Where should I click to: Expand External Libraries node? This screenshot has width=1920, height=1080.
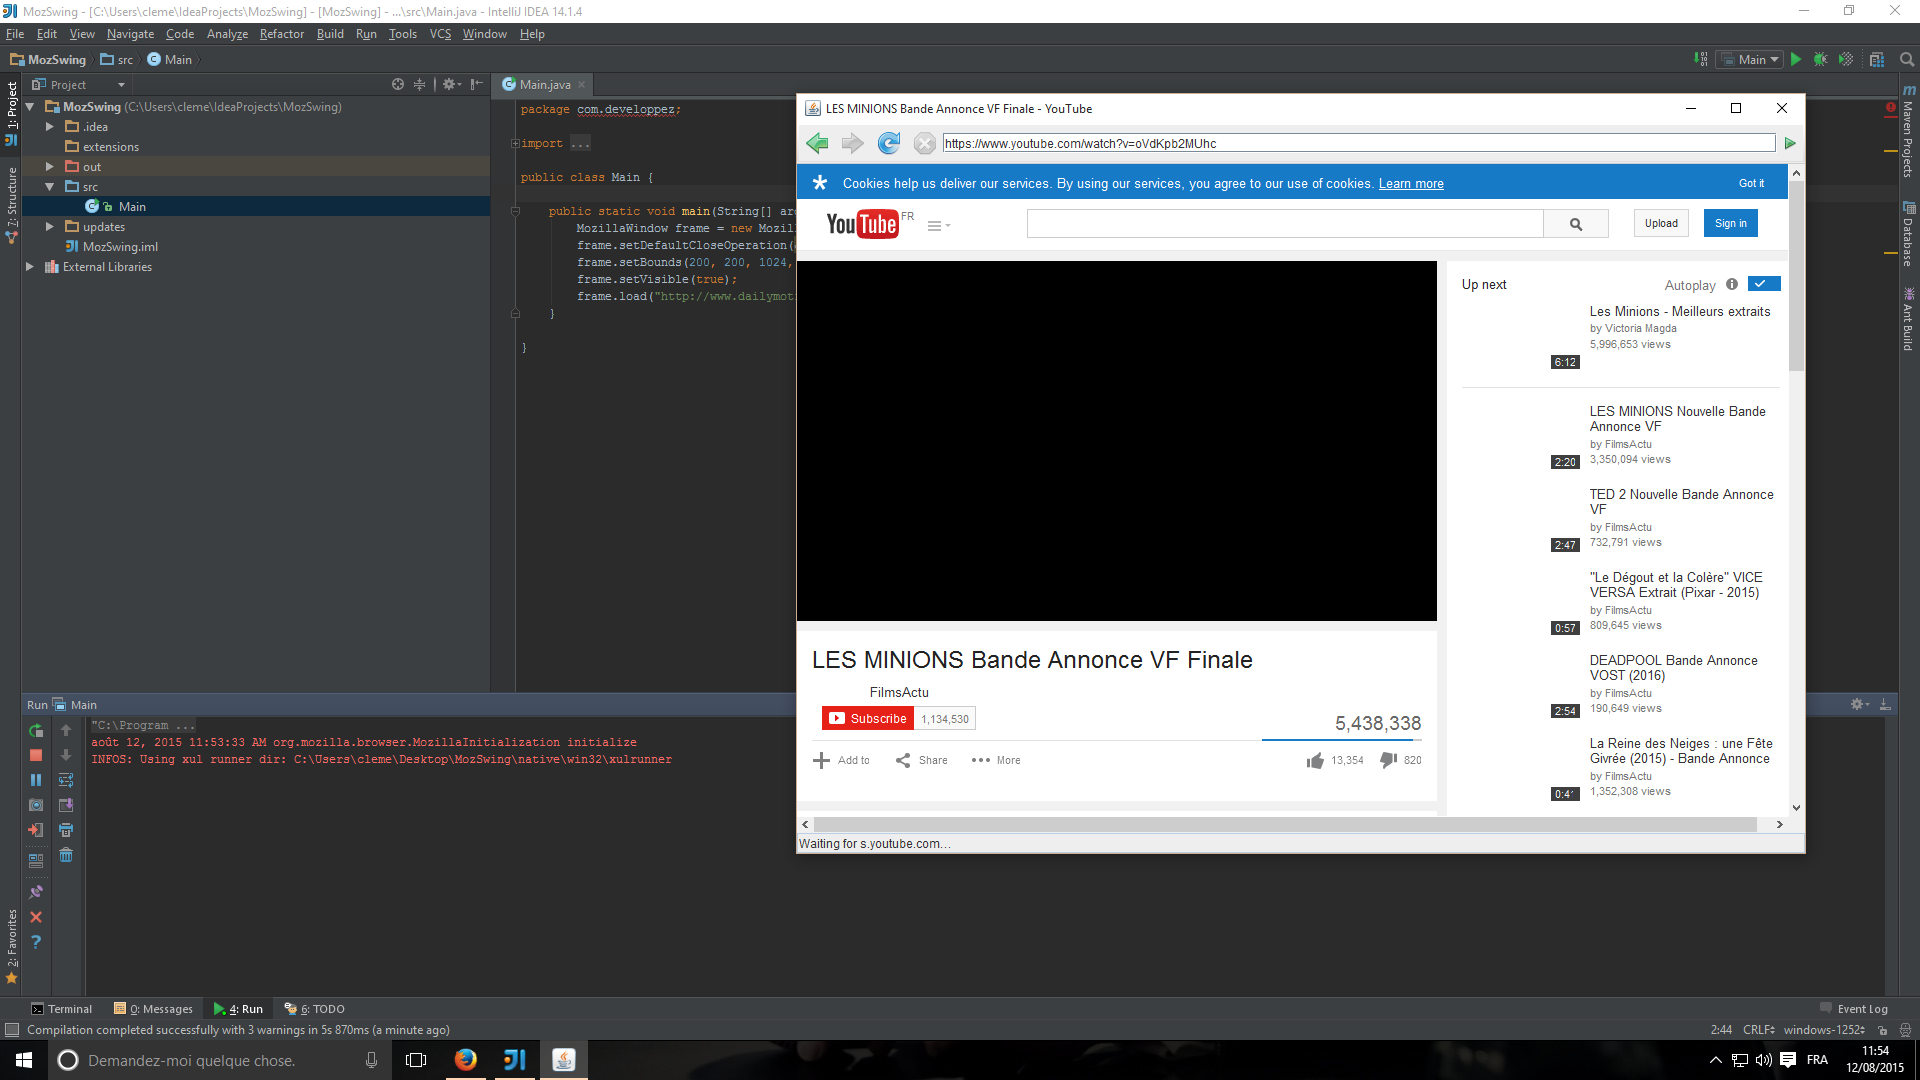click(x=30, y=267)
